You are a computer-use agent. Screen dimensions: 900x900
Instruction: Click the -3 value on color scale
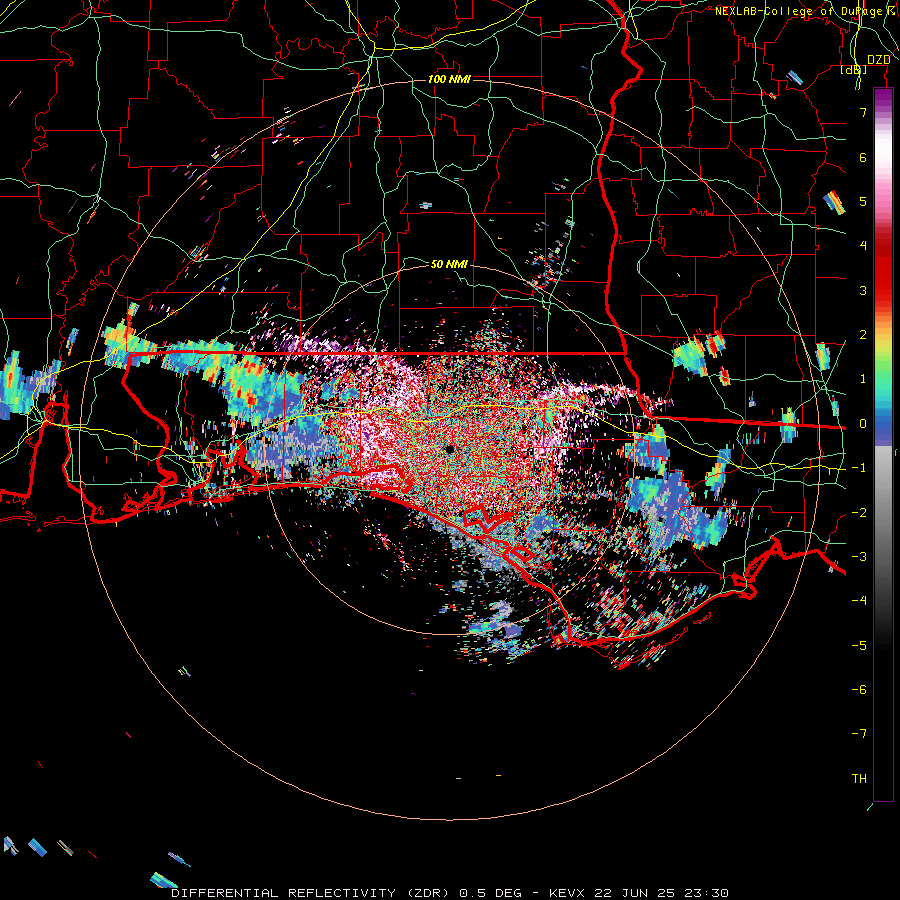click(x=859, y=557)
